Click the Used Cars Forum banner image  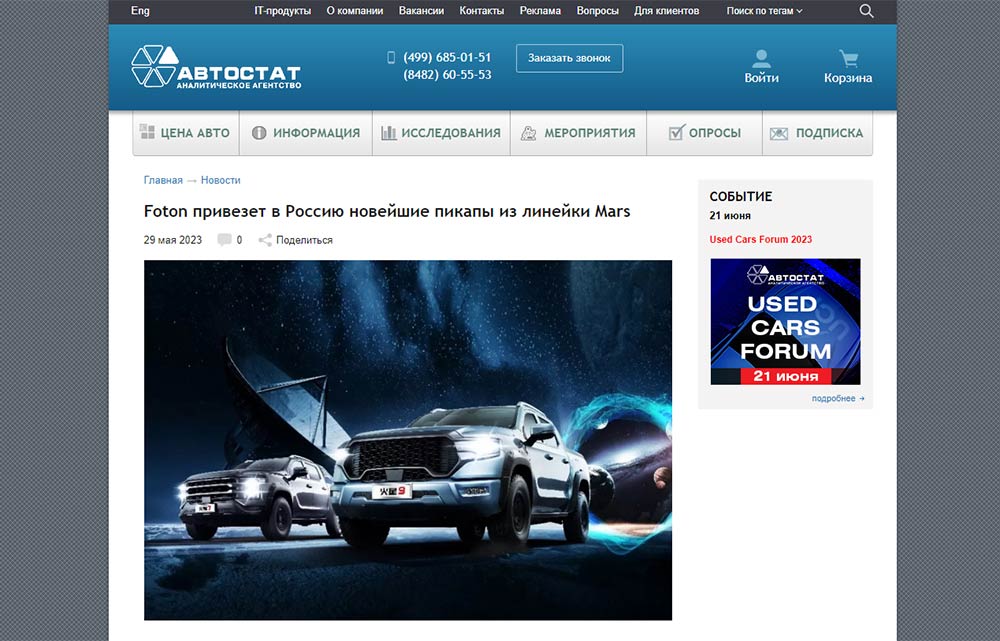tap(786, 321)
